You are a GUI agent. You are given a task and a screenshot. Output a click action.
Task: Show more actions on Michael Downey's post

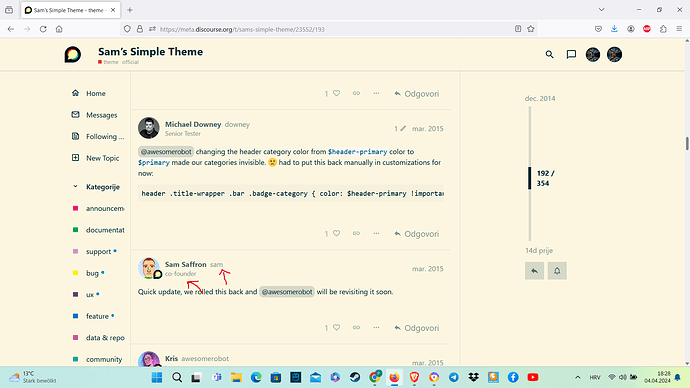click(376, 234)
